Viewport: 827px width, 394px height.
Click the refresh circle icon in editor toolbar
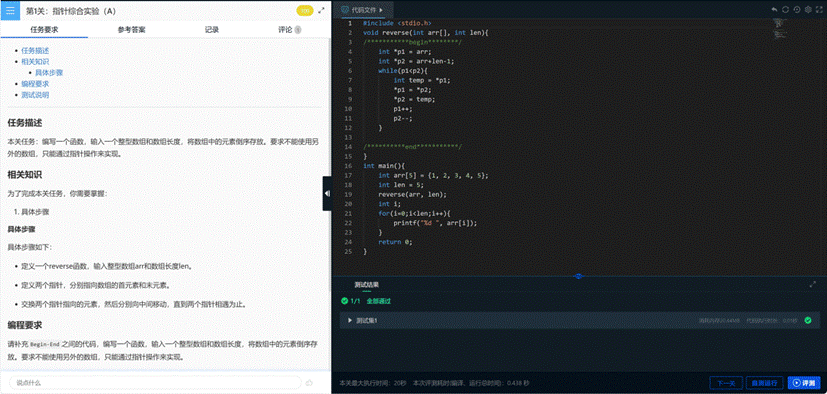click(785, 9)
